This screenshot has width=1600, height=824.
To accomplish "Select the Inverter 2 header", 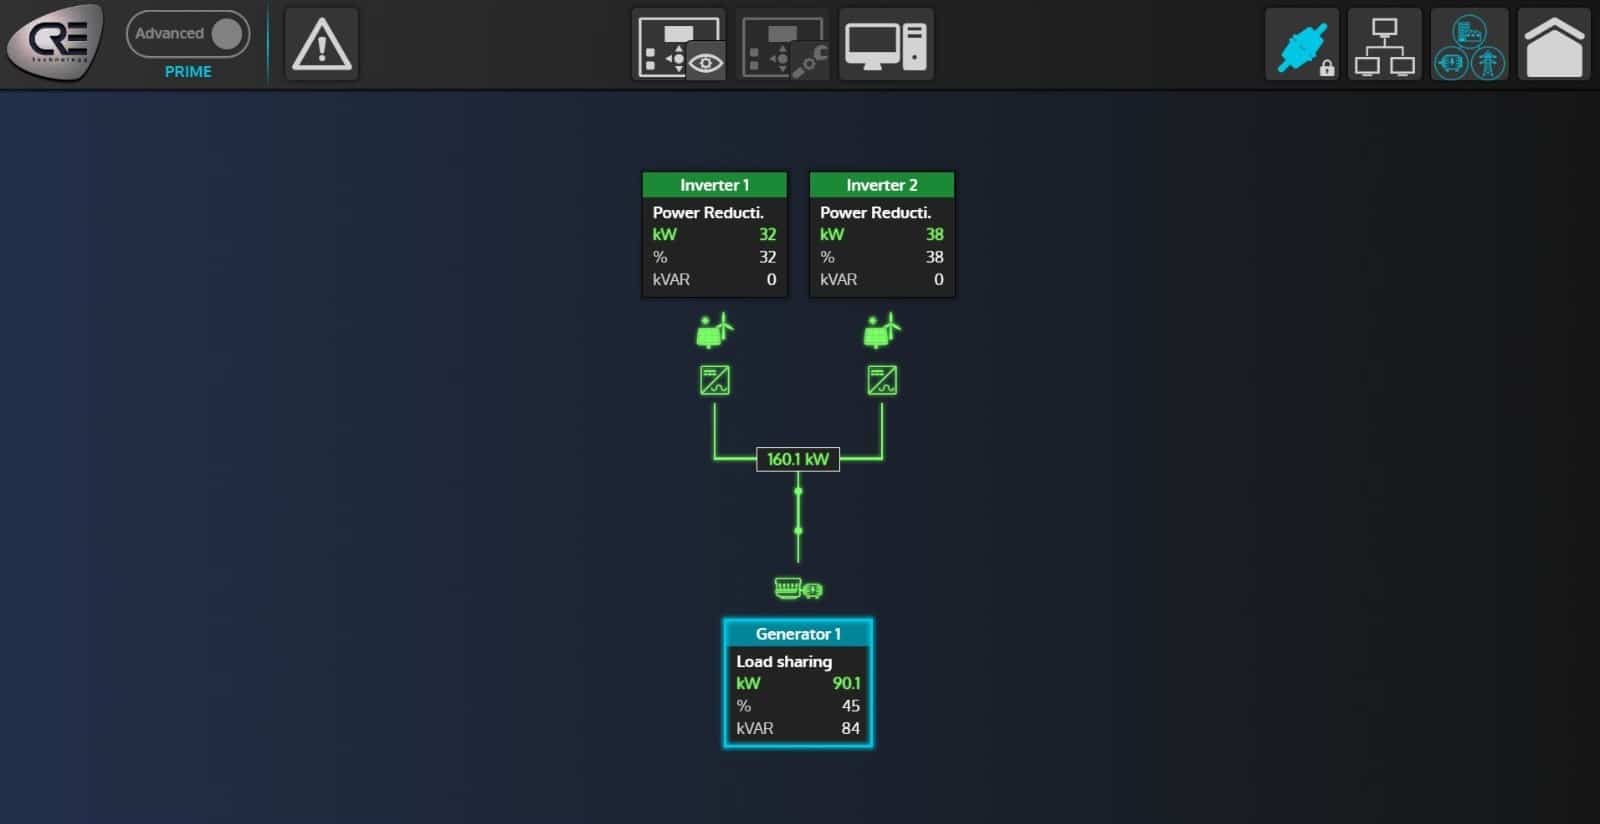I will 881,185.
